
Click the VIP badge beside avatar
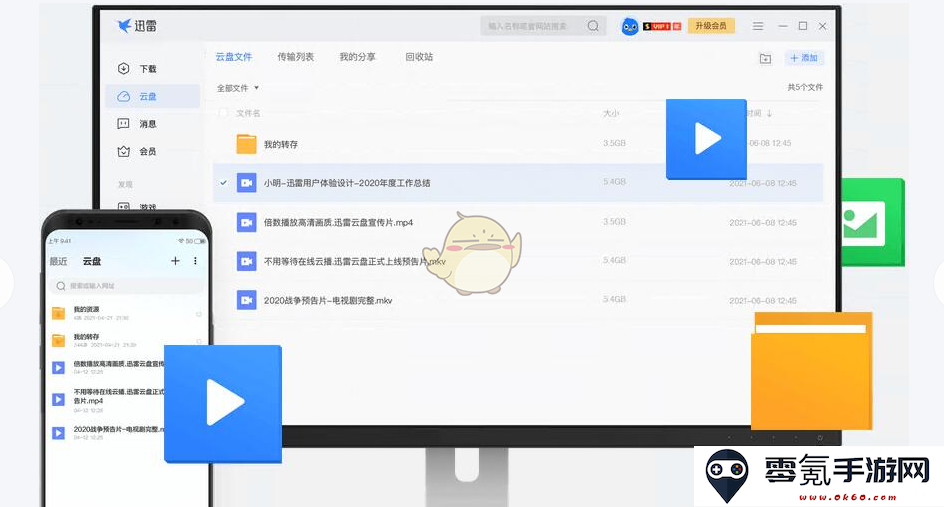pos(662,26)
